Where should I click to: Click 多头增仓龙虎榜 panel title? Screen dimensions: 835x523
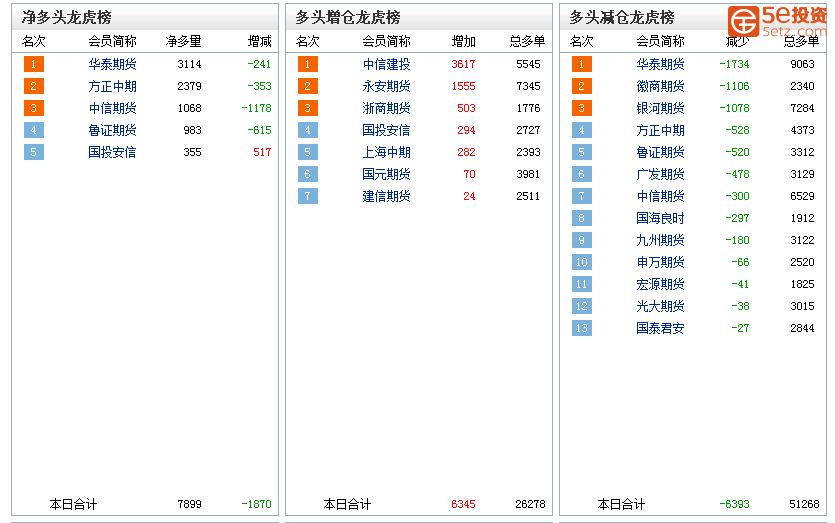pos(348,18)
